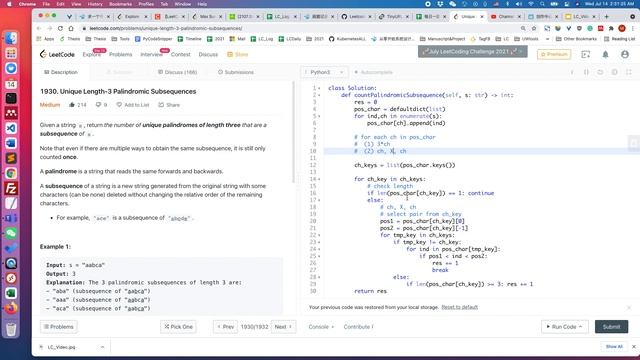This screenshot has height=360, width=640.
Task: Open the LC_Video.jpg download options chevron
Action: (x=102, y=347)
